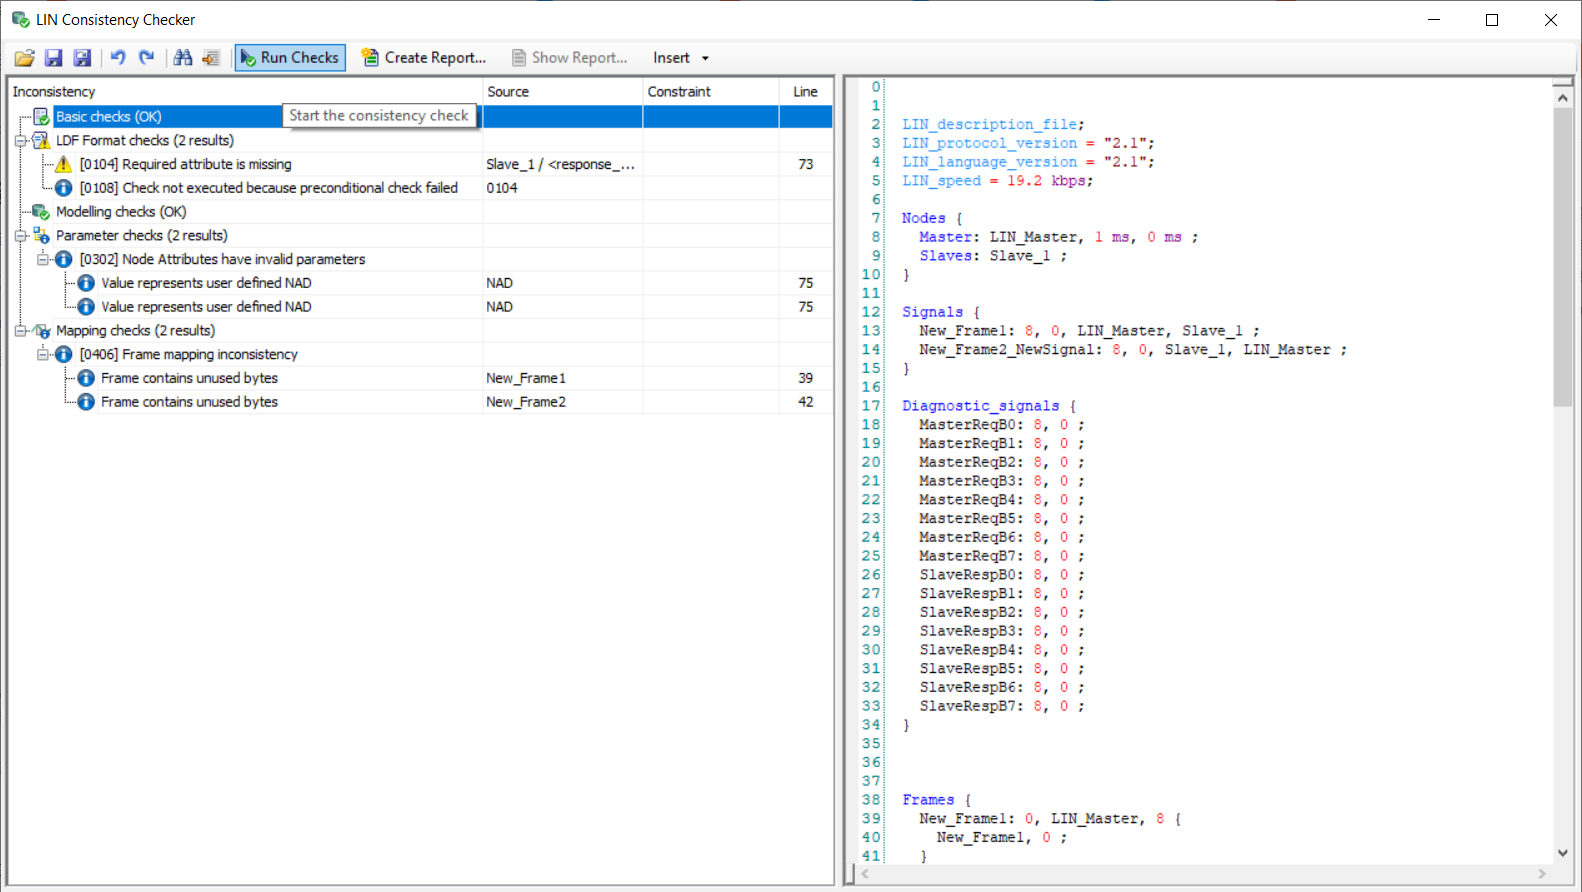This screenshot has height=892, width=1582.
Task: Click the Modelling checks (OK) icon
Action: 41,212
